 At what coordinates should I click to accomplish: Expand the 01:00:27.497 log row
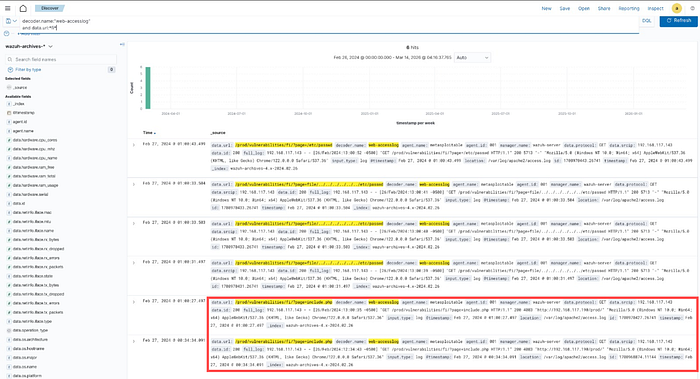point(133,302)
